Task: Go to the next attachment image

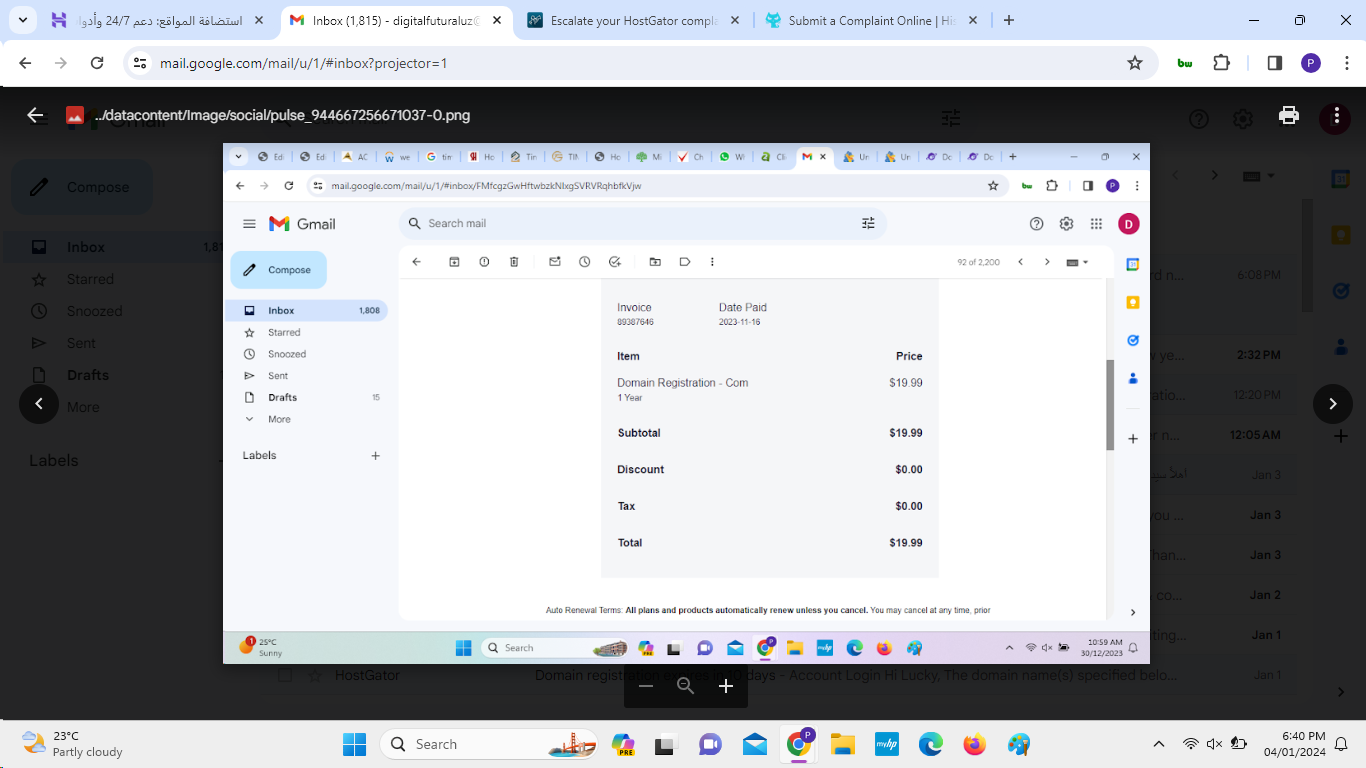Action: pos(1332,404)
